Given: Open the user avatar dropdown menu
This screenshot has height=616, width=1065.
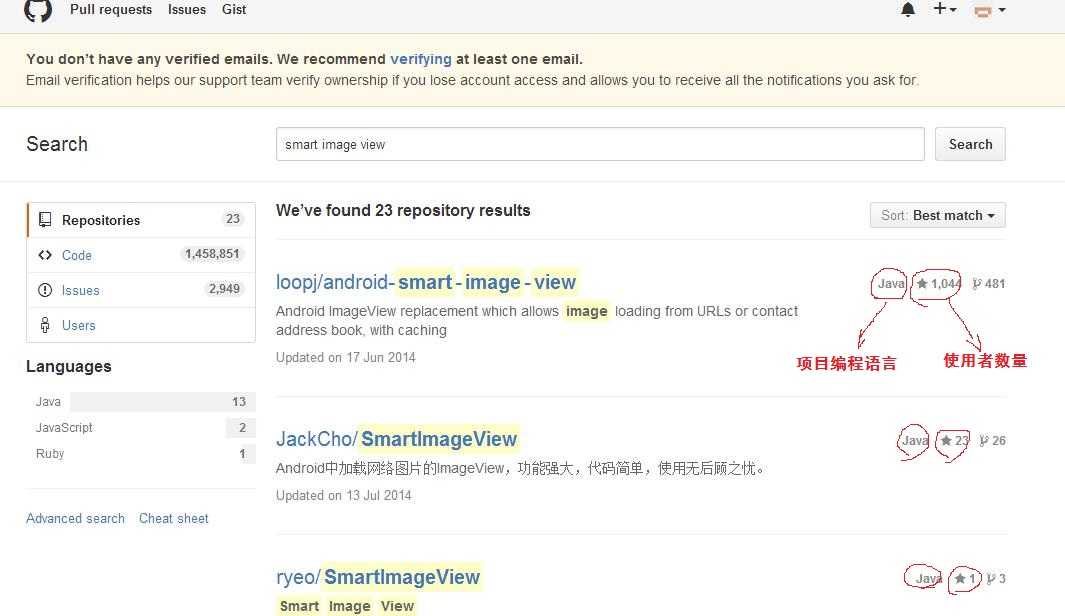Looking at the screenshot, I should coord(989,11).
